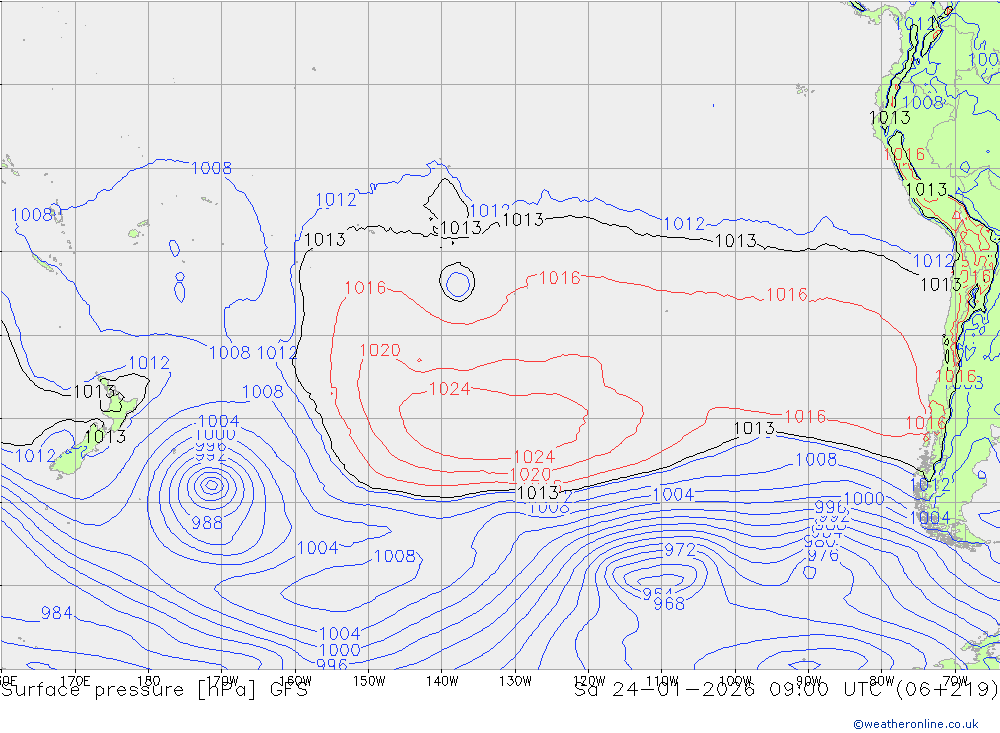1000x733 pixels.
Task: Click the small closed circular contour near 140W
Action: (457, 282)
